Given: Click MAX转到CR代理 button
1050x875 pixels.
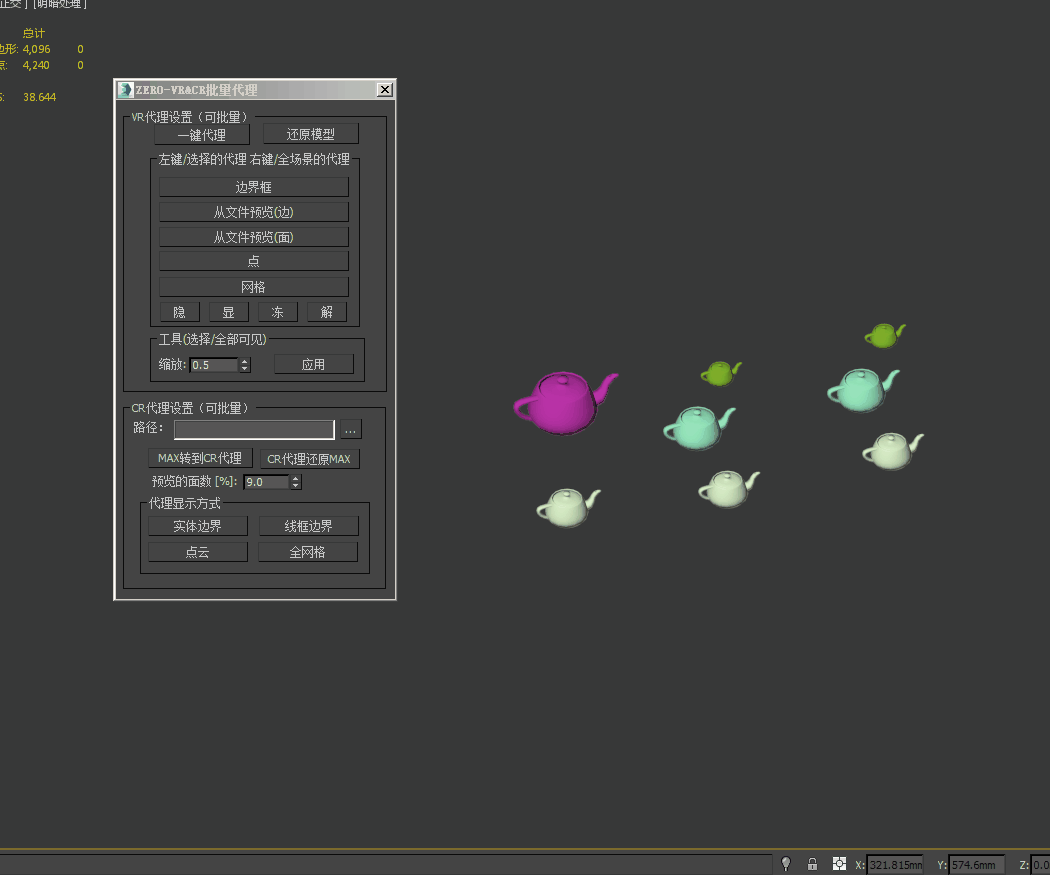Looking at the screenshot, I should click(200, 458).
